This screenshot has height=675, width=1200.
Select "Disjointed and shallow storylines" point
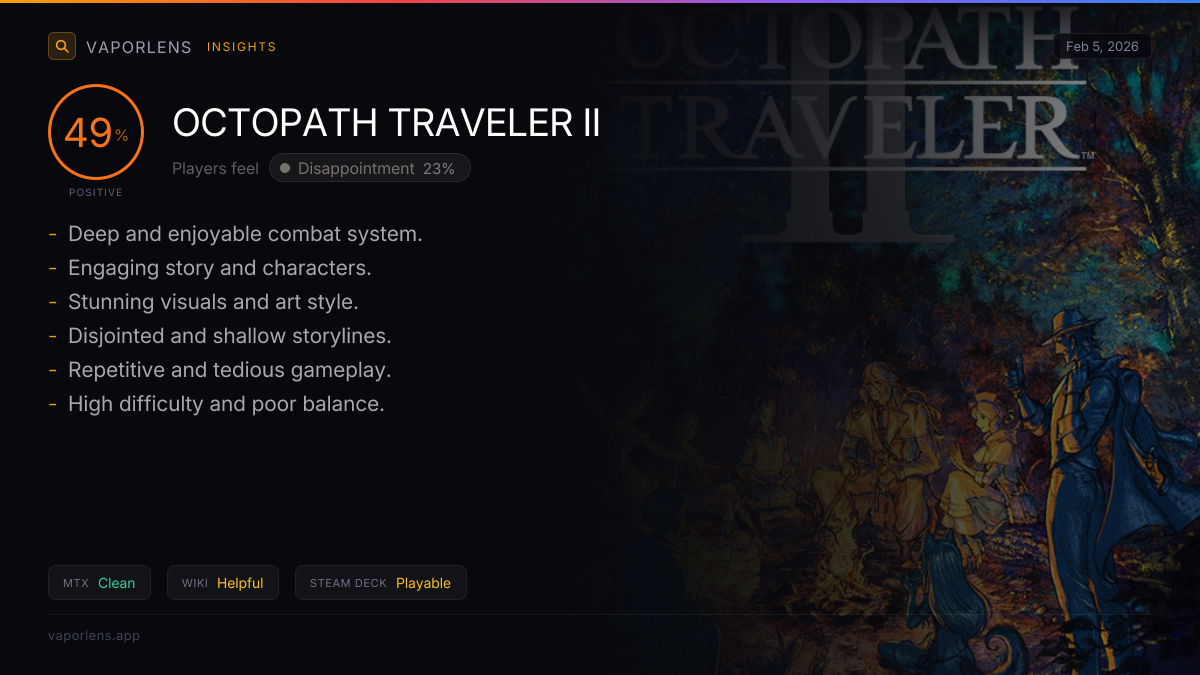point(230,336)
